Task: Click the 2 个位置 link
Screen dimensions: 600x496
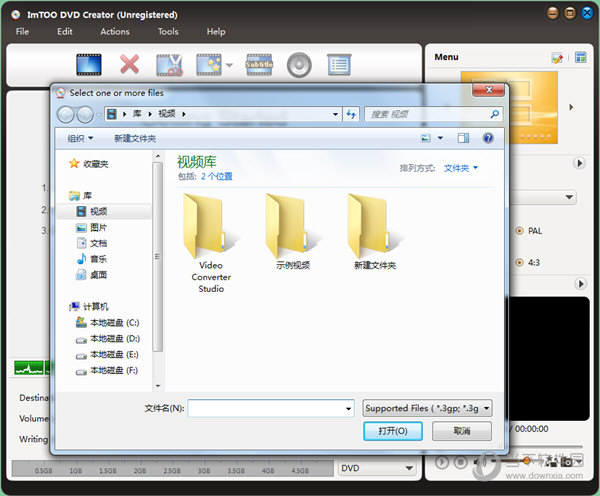Action: coord(217,176)
